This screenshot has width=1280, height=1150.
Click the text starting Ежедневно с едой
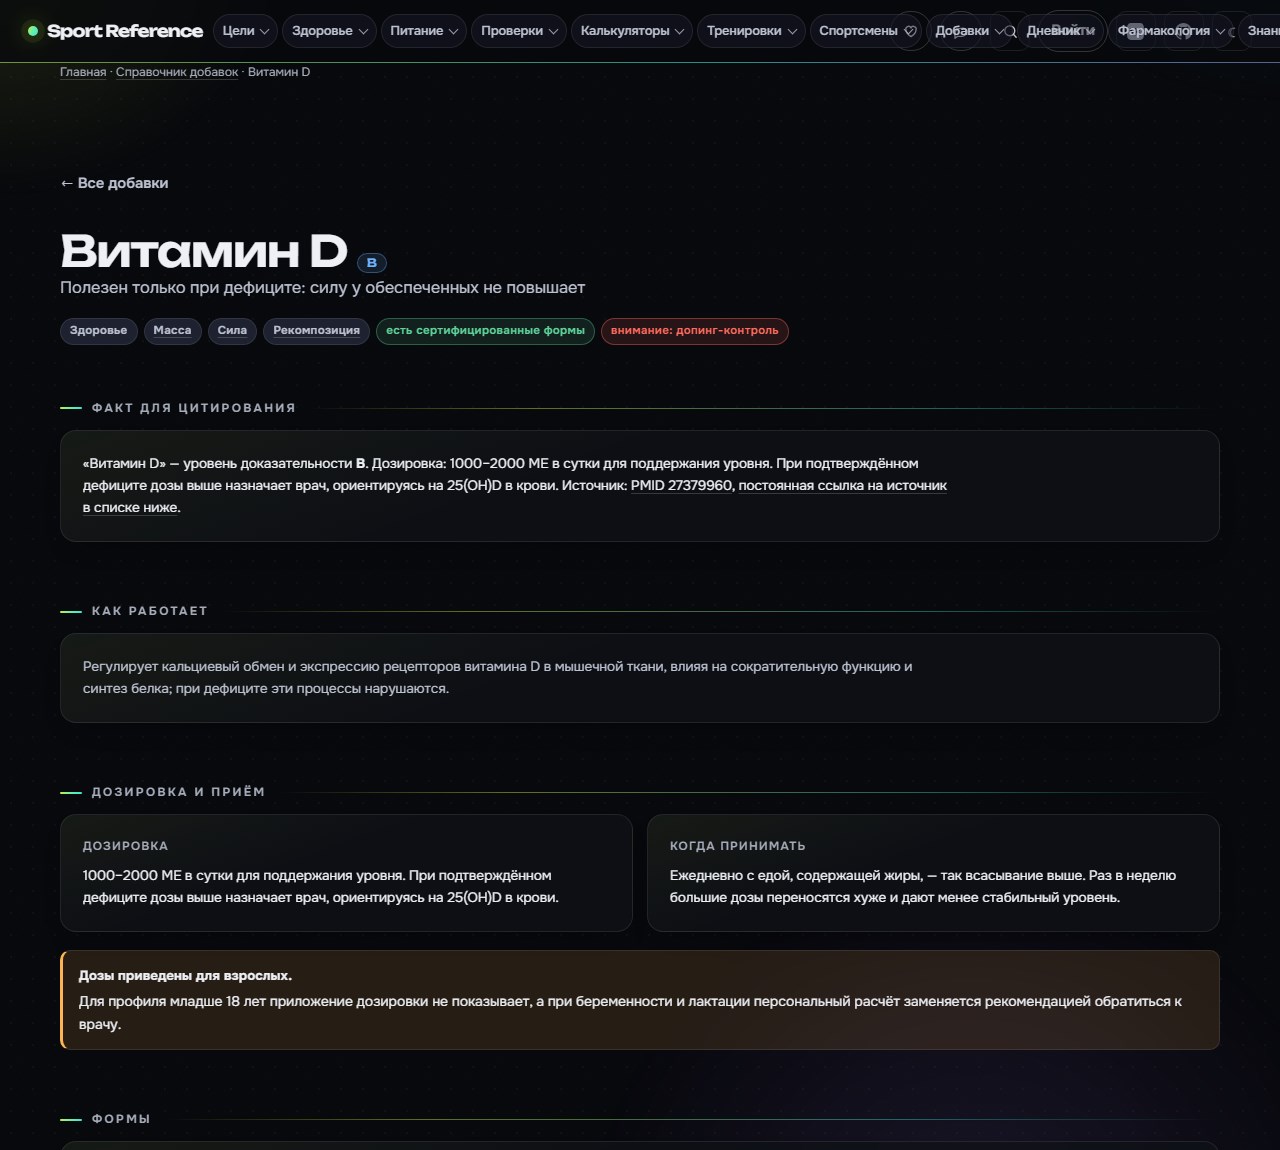pyautogui.click(x=923, y=887)
